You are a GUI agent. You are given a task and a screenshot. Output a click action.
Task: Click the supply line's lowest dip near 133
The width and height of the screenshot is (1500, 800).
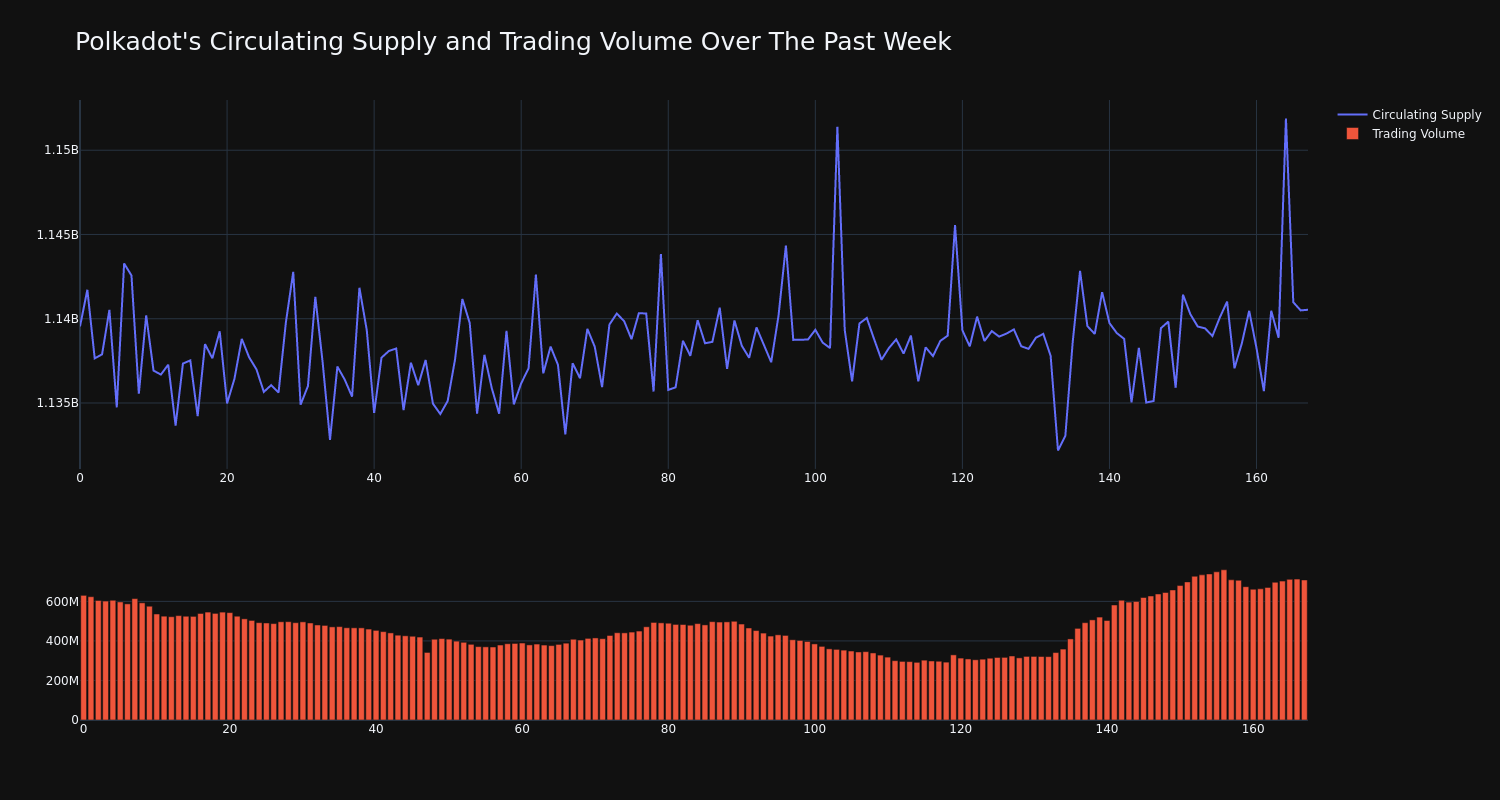point(1058,449)
